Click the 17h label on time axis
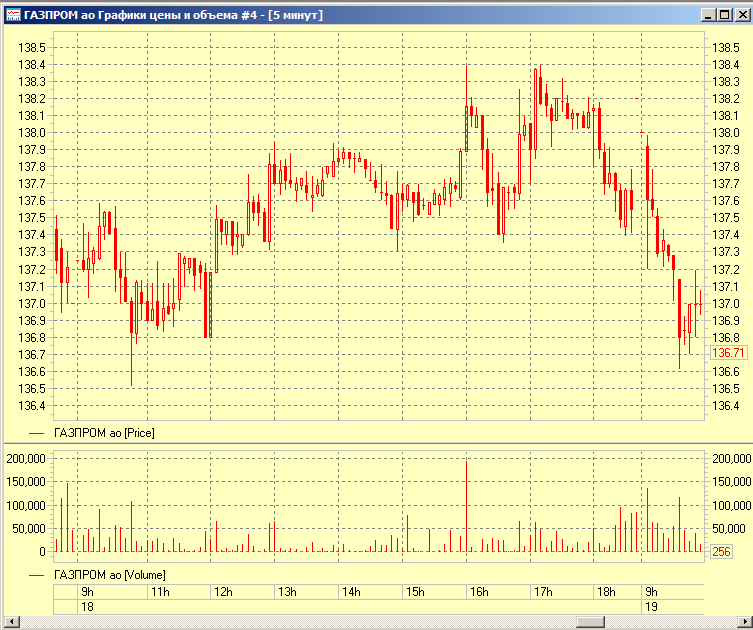This screenshot has width=753, height=630. [x=543, y=592]
